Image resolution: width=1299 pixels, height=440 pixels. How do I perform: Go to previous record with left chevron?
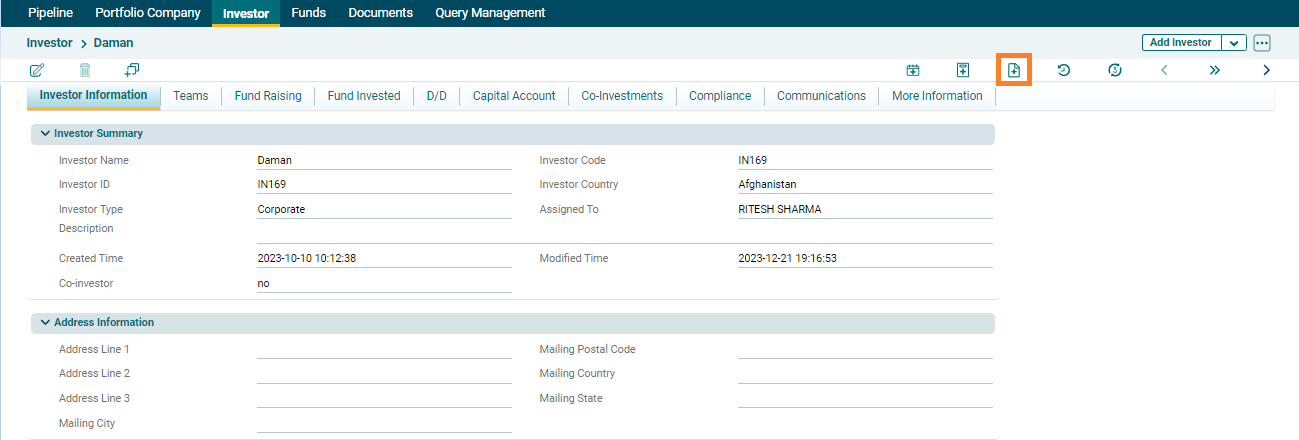tap(1164, 70)
